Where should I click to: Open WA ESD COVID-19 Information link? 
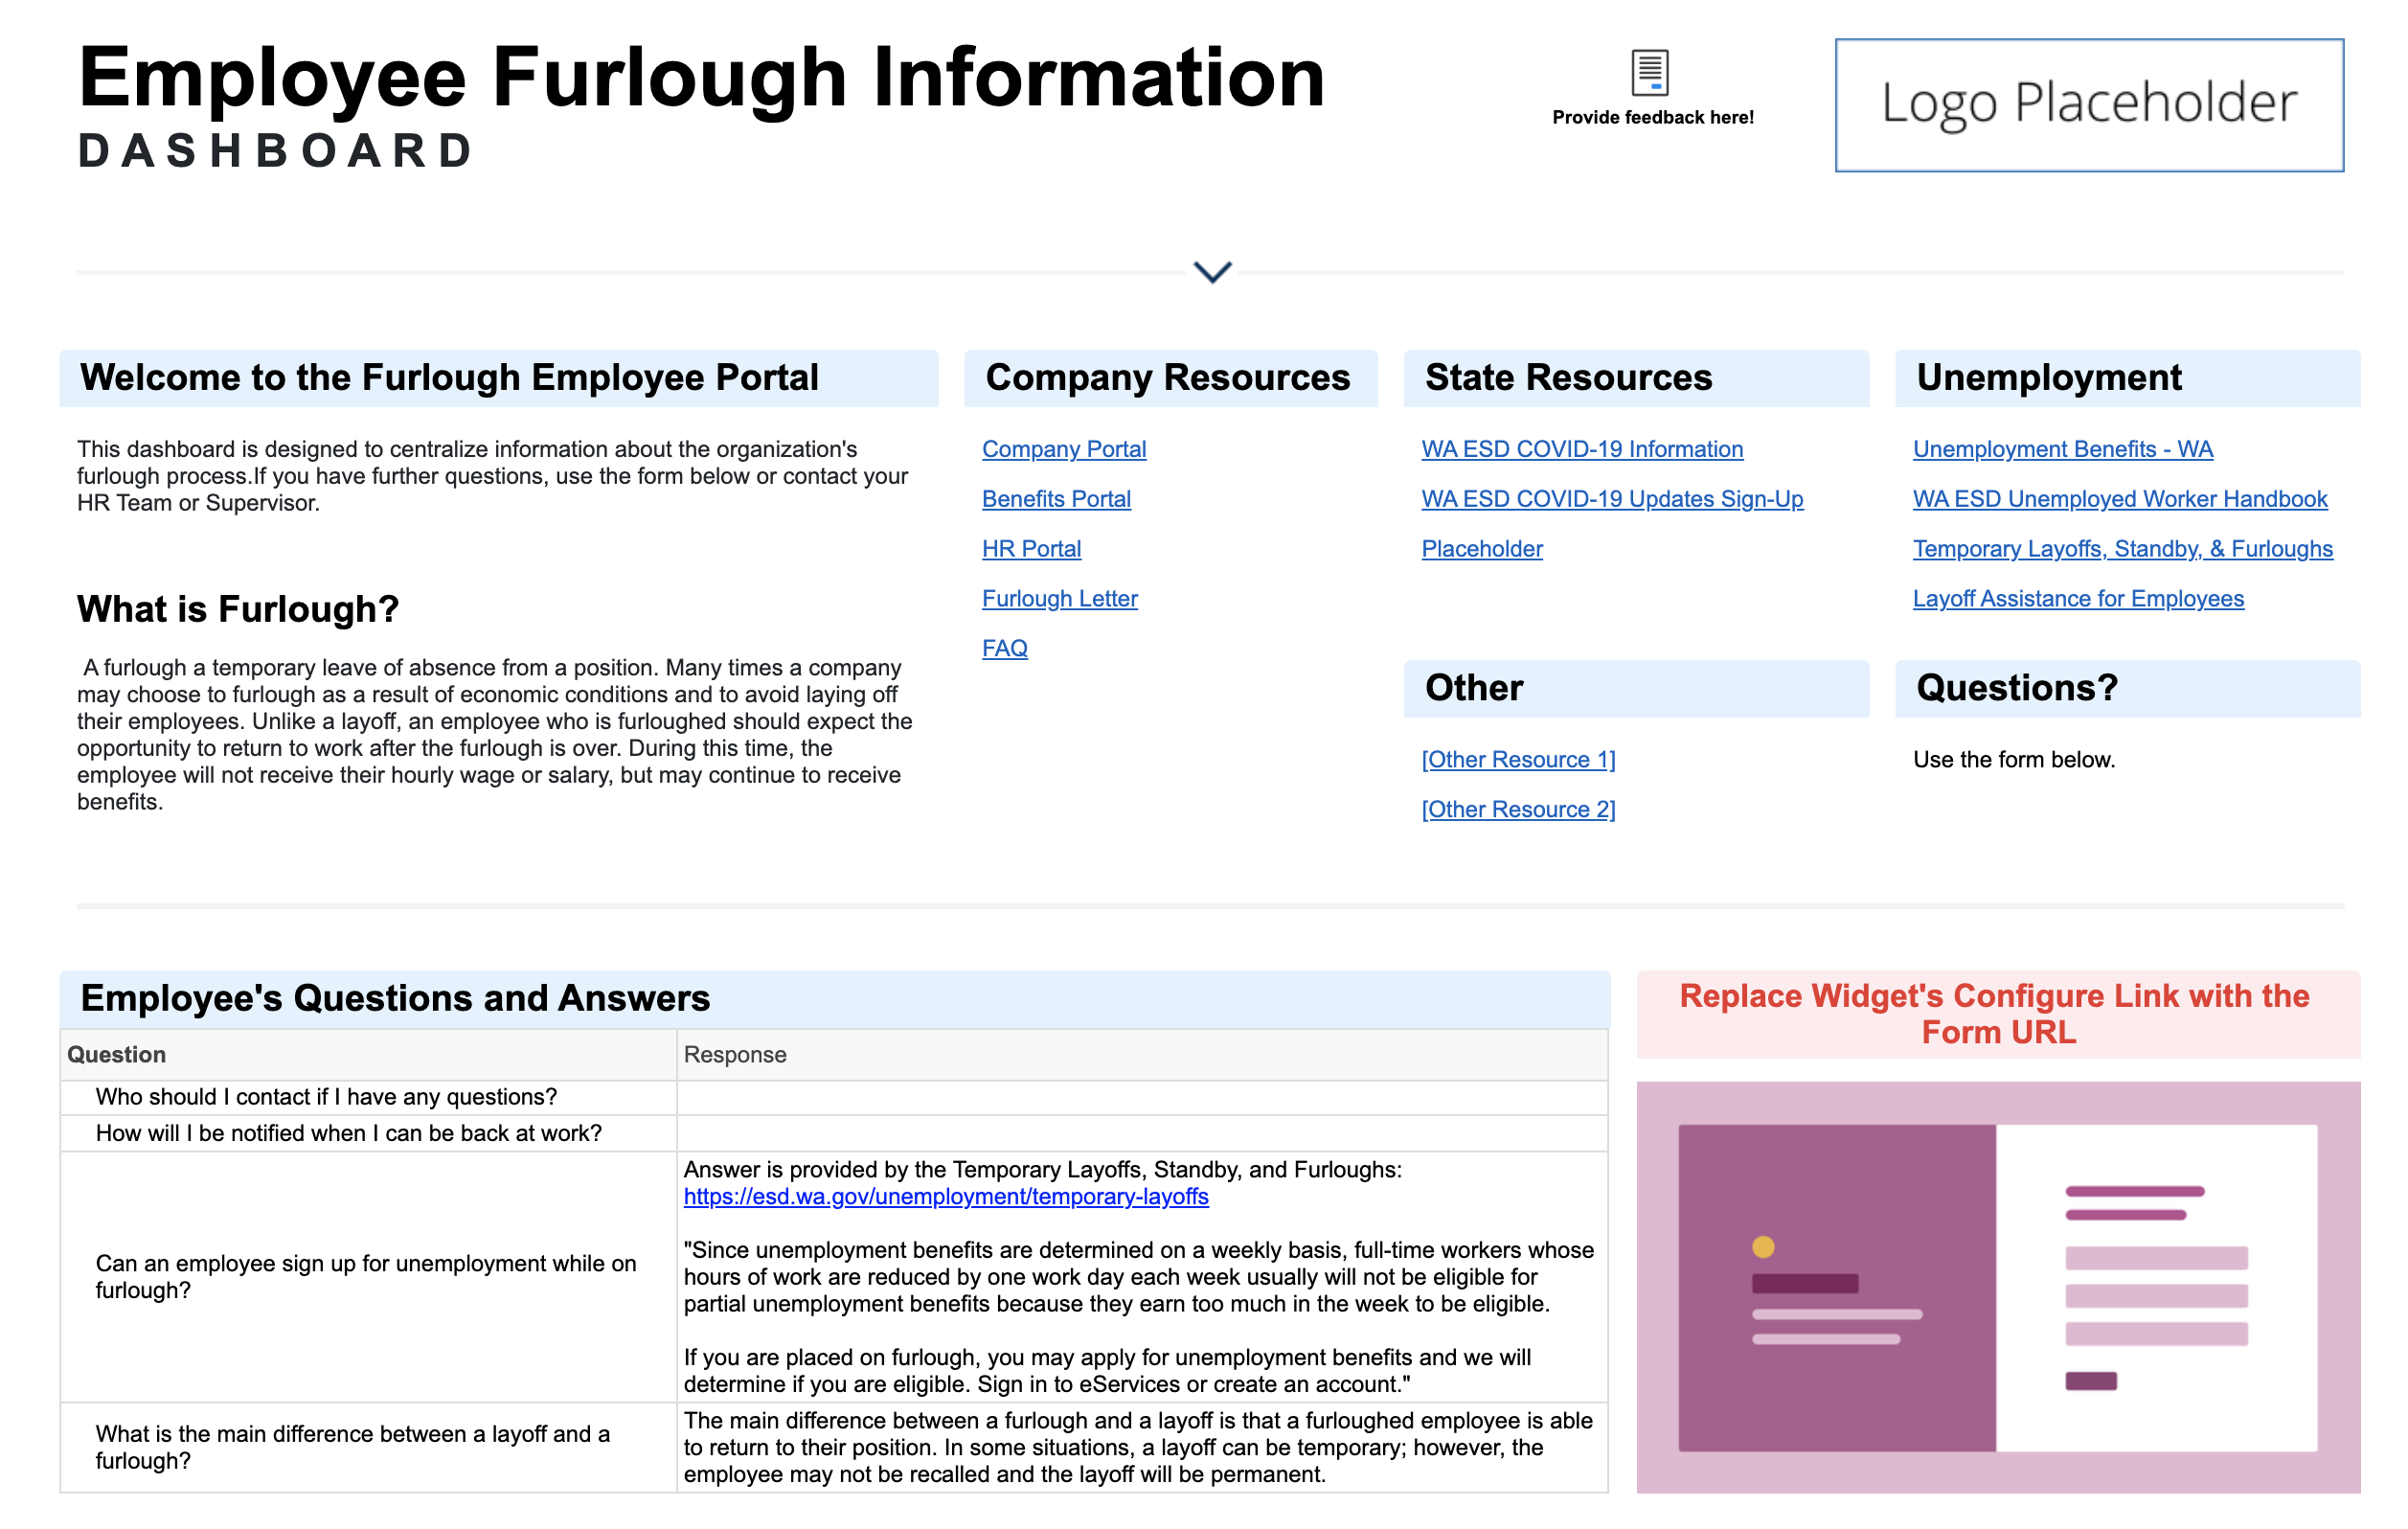1582,449
